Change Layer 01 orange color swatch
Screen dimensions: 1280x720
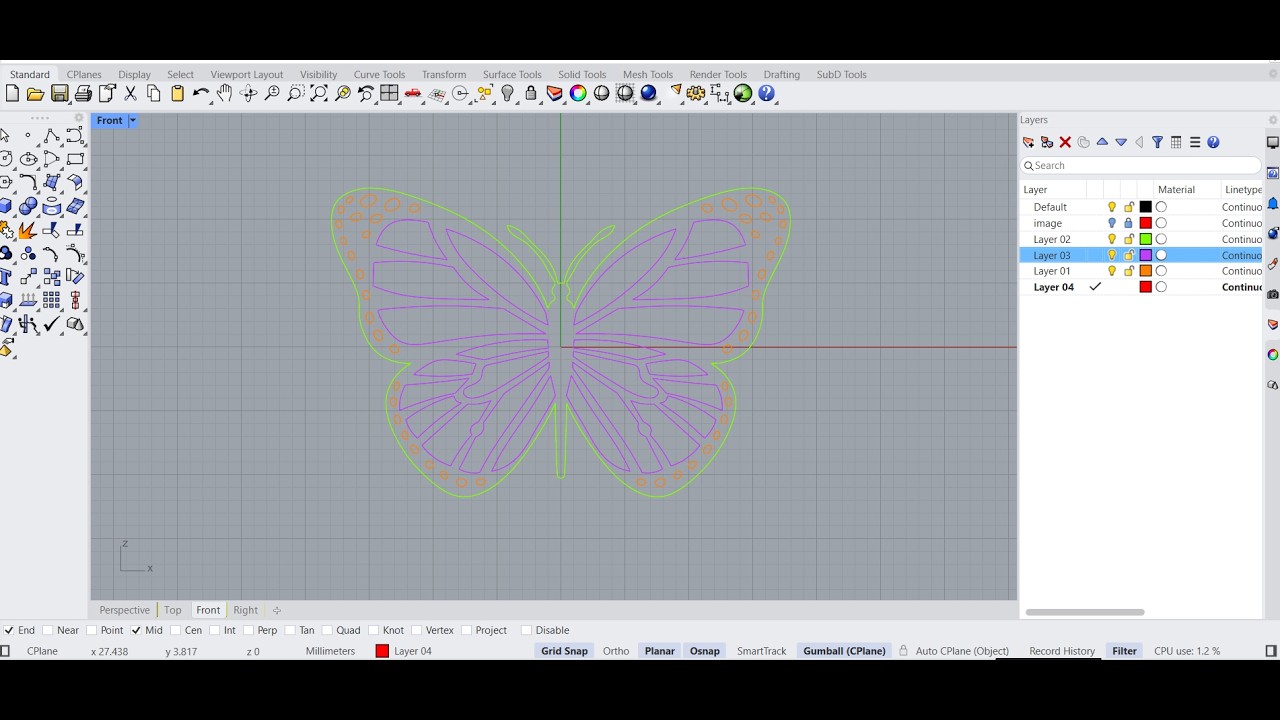coord(1146,272)
